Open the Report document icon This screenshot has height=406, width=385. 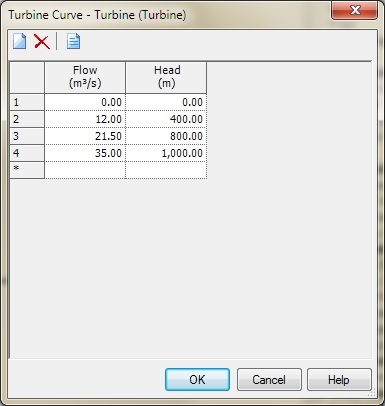pos(73,42)
